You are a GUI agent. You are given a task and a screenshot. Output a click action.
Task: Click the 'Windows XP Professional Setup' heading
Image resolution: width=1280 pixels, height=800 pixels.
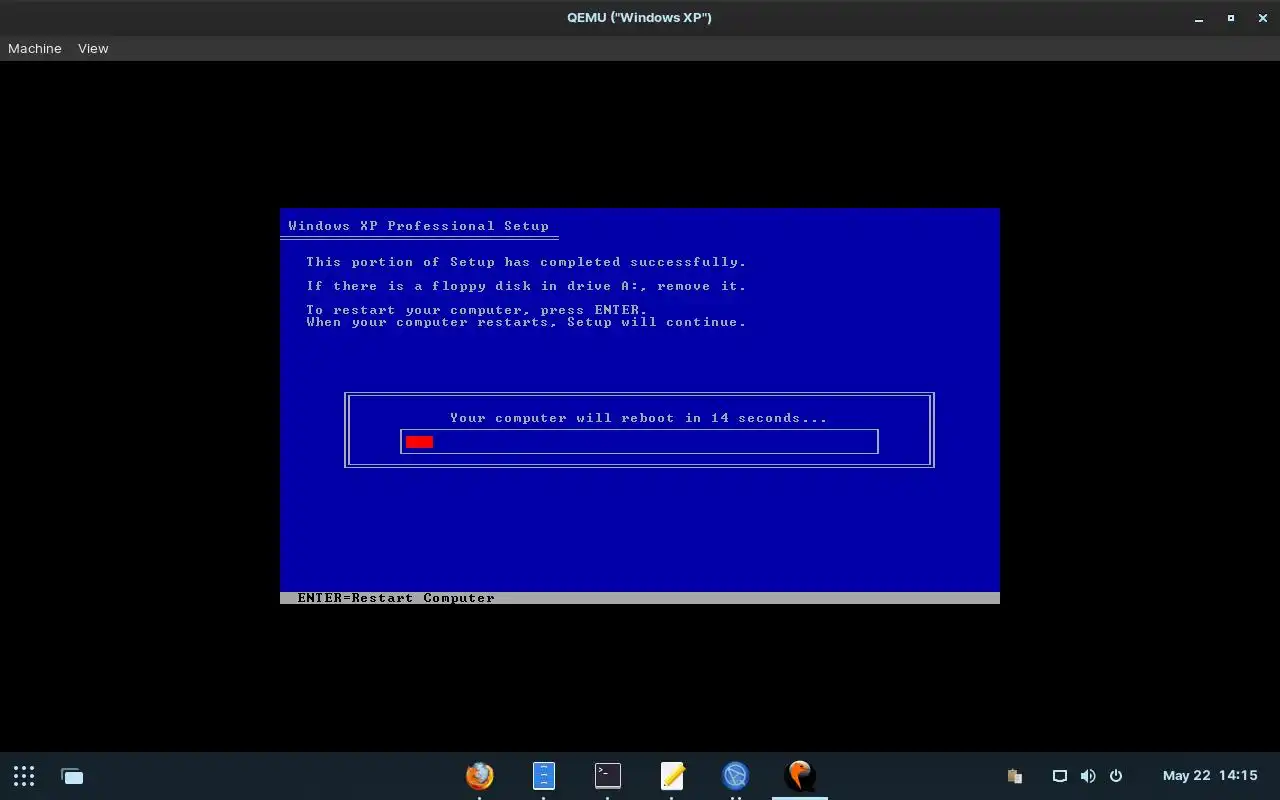pyautogui.click(x=419, y=226)
